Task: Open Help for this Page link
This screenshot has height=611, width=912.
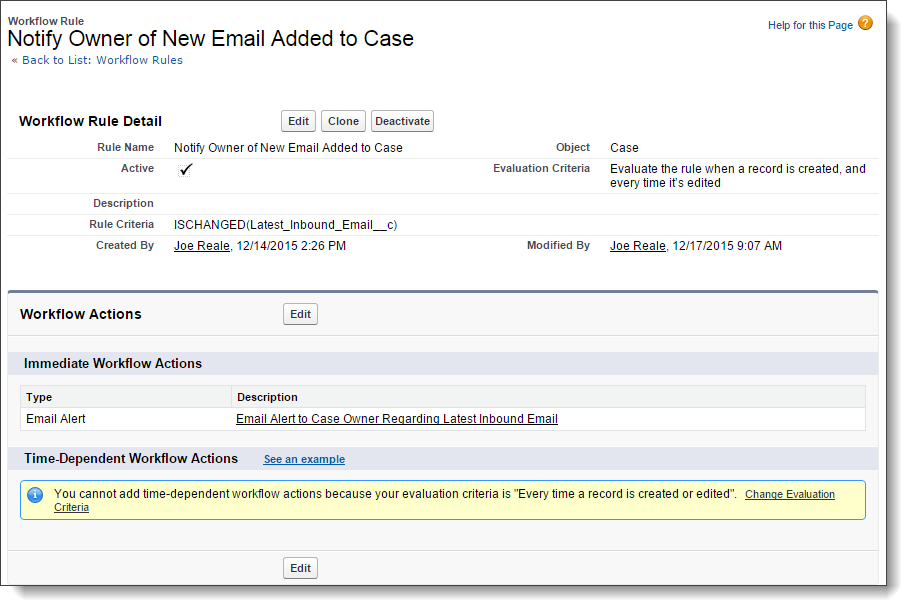Action: click(810, 25)
